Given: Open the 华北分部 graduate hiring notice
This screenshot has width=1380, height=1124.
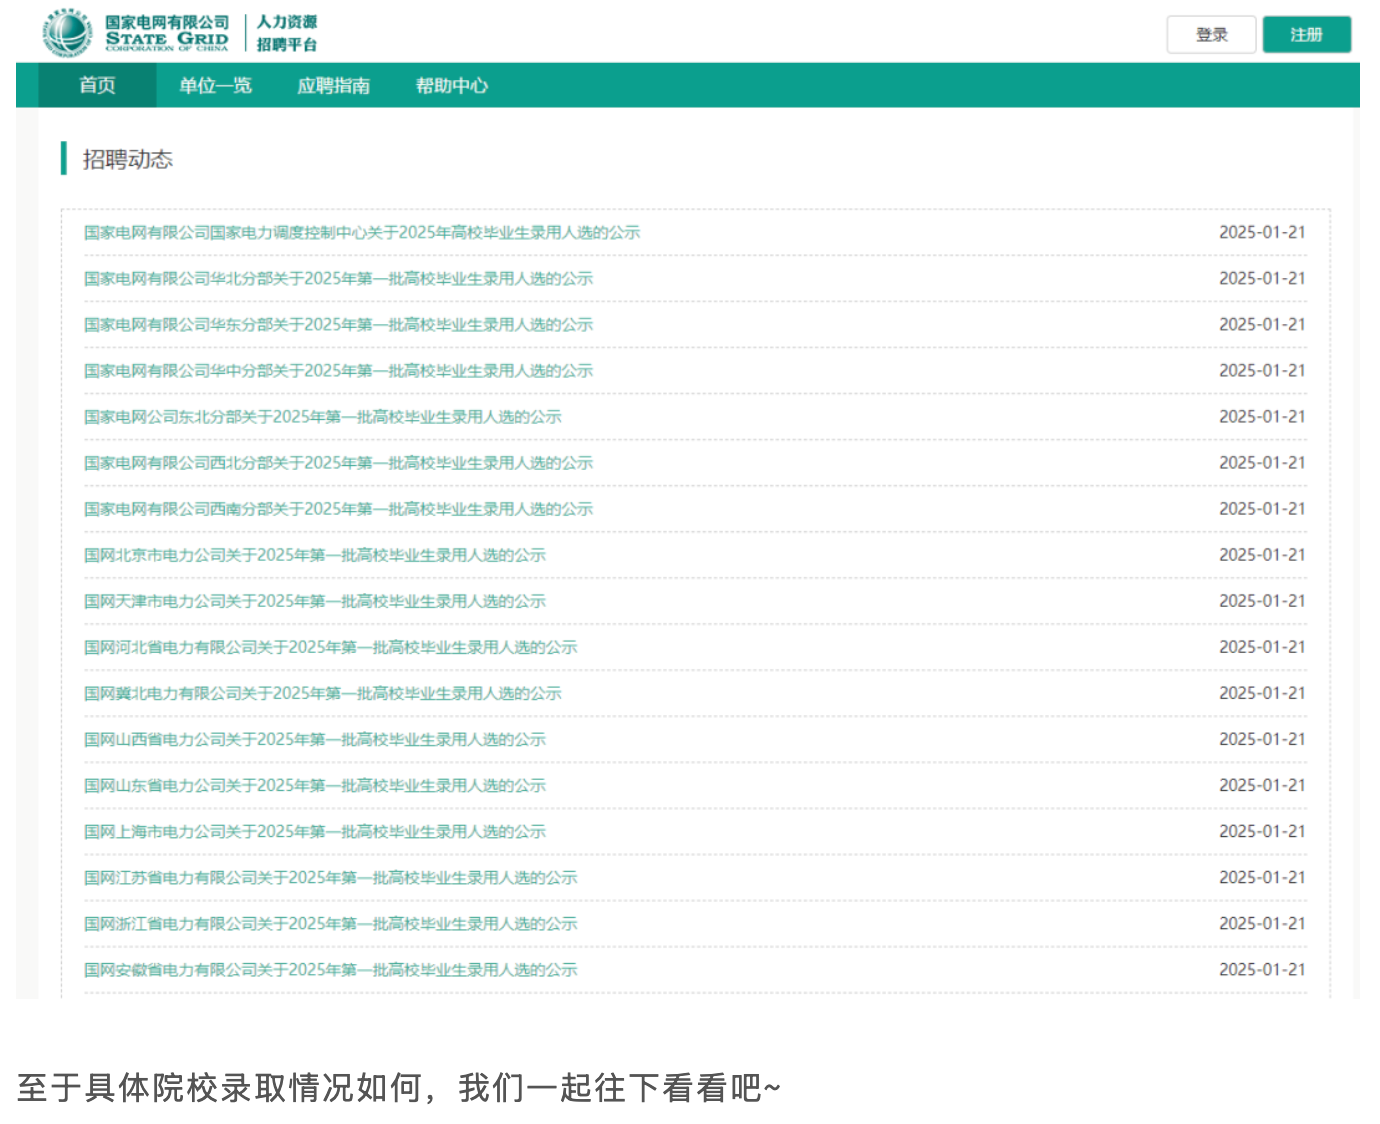Looking at the screenshot, I should 338,279.
